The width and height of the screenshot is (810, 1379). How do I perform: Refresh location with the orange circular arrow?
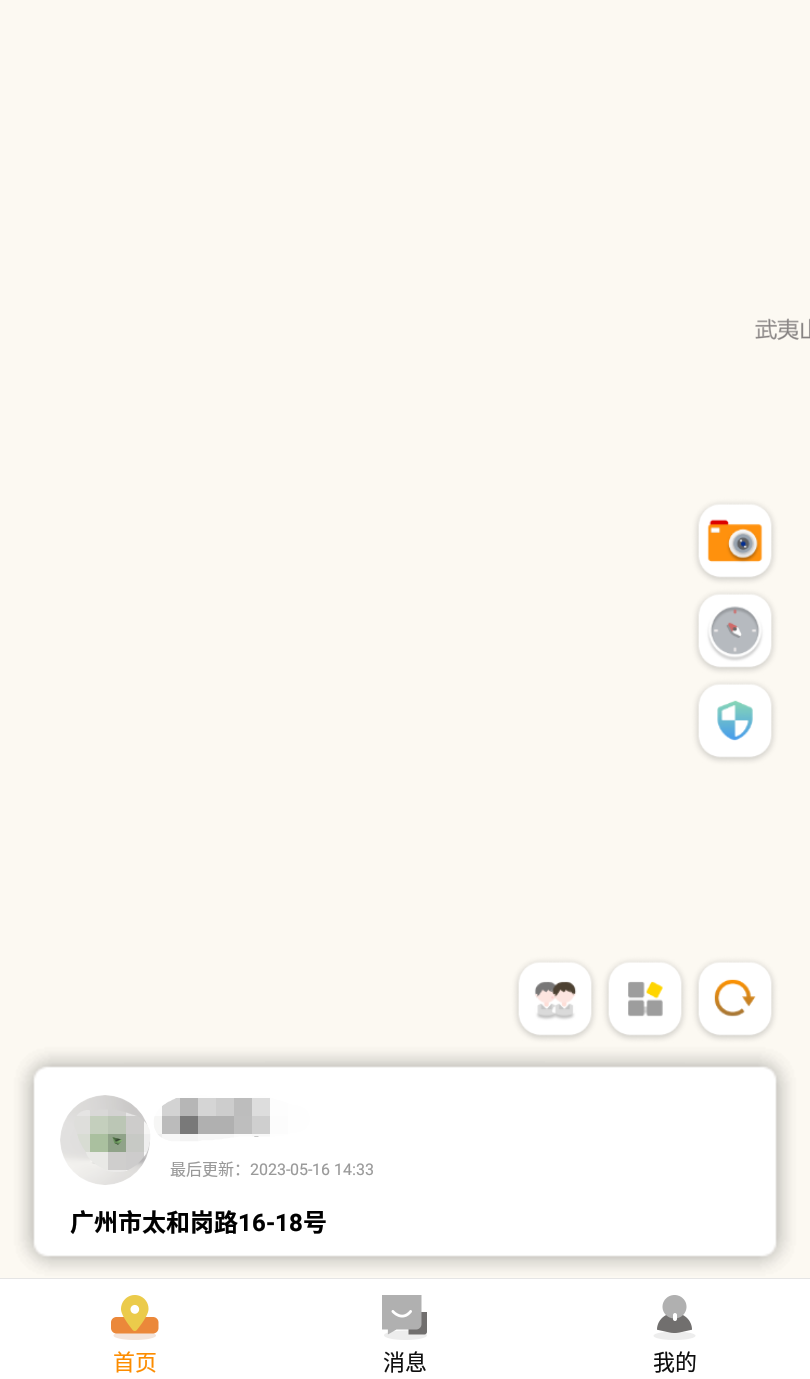[x=735, y=999]
